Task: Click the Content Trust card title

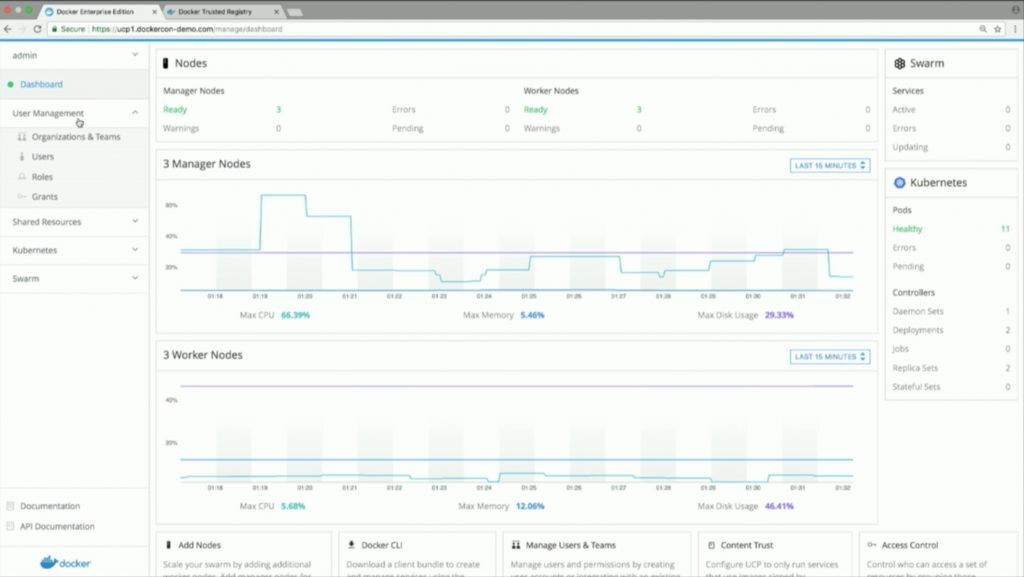Action: pyautogui.click(x=746, y=545)
